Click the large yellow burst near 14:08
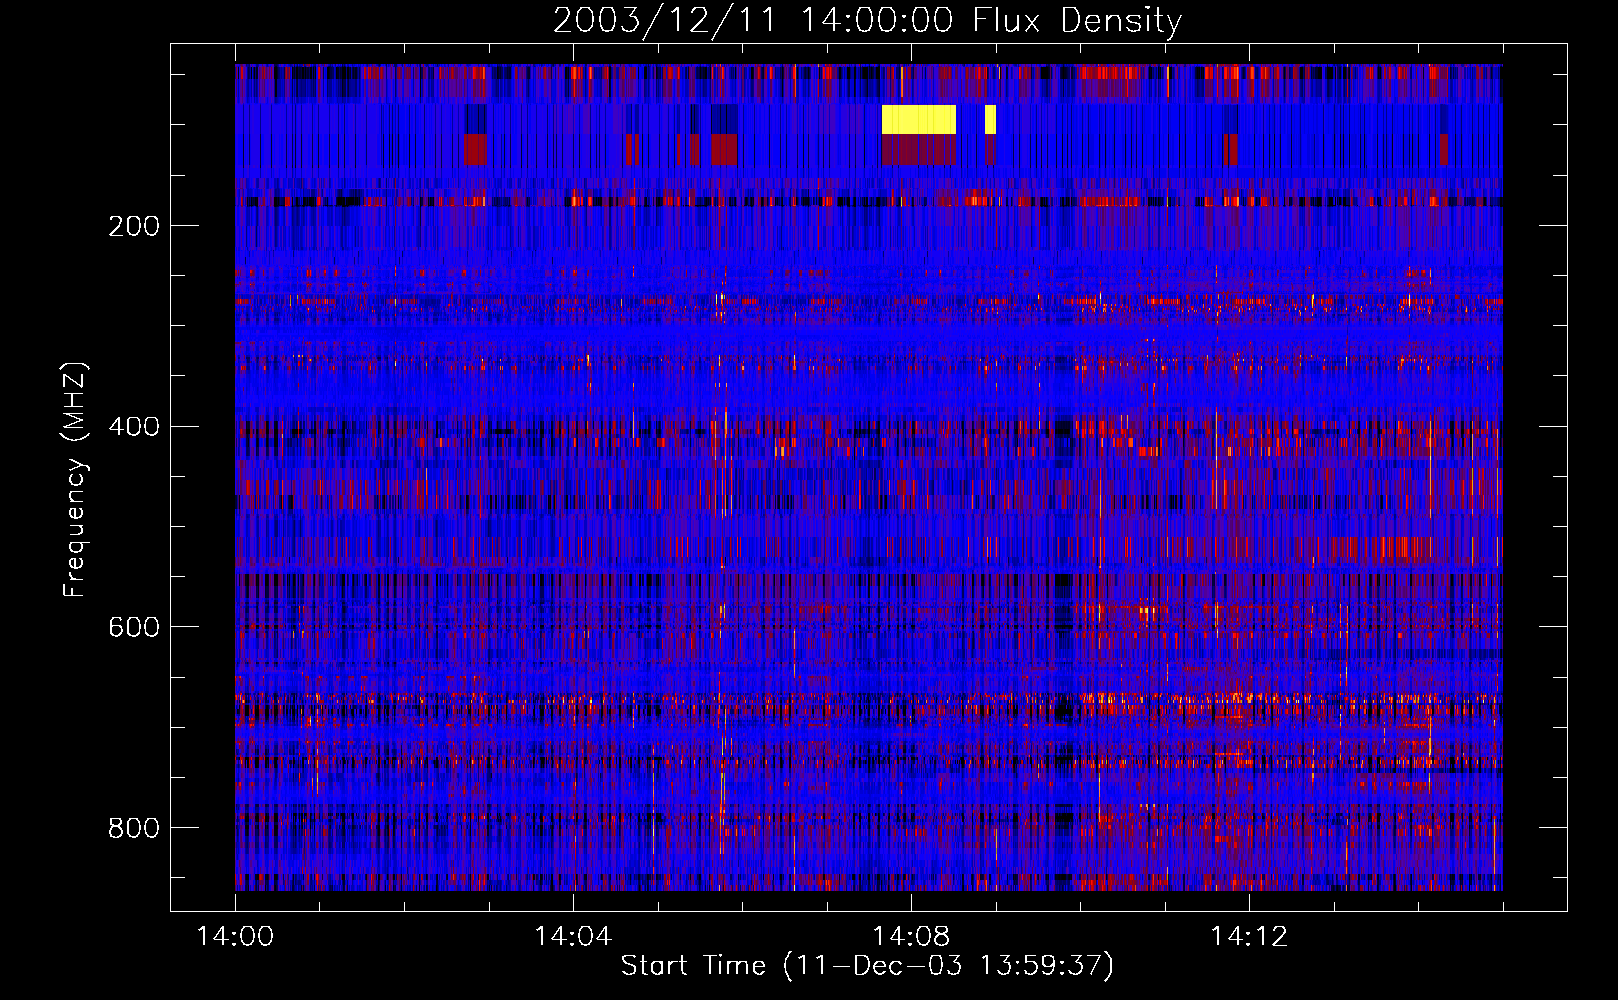 tap(919, 119)
